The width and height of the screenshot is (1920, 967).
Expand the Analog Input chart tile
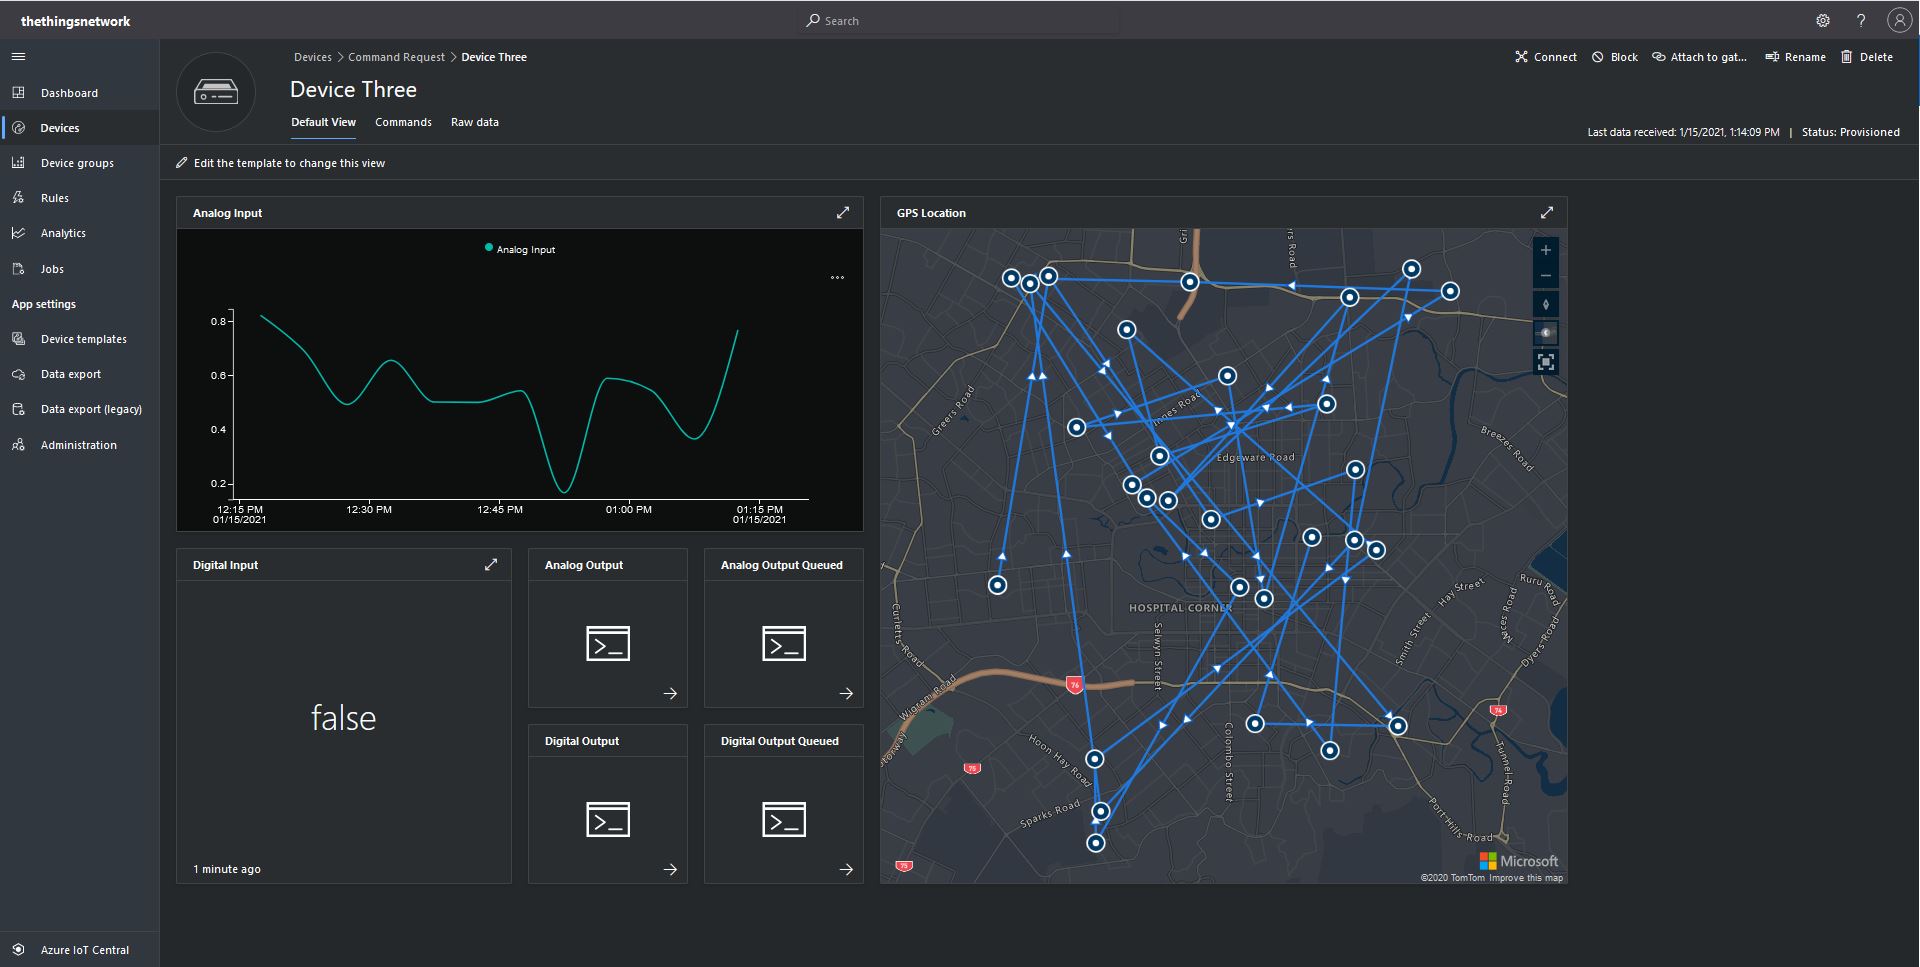(843, 213)
